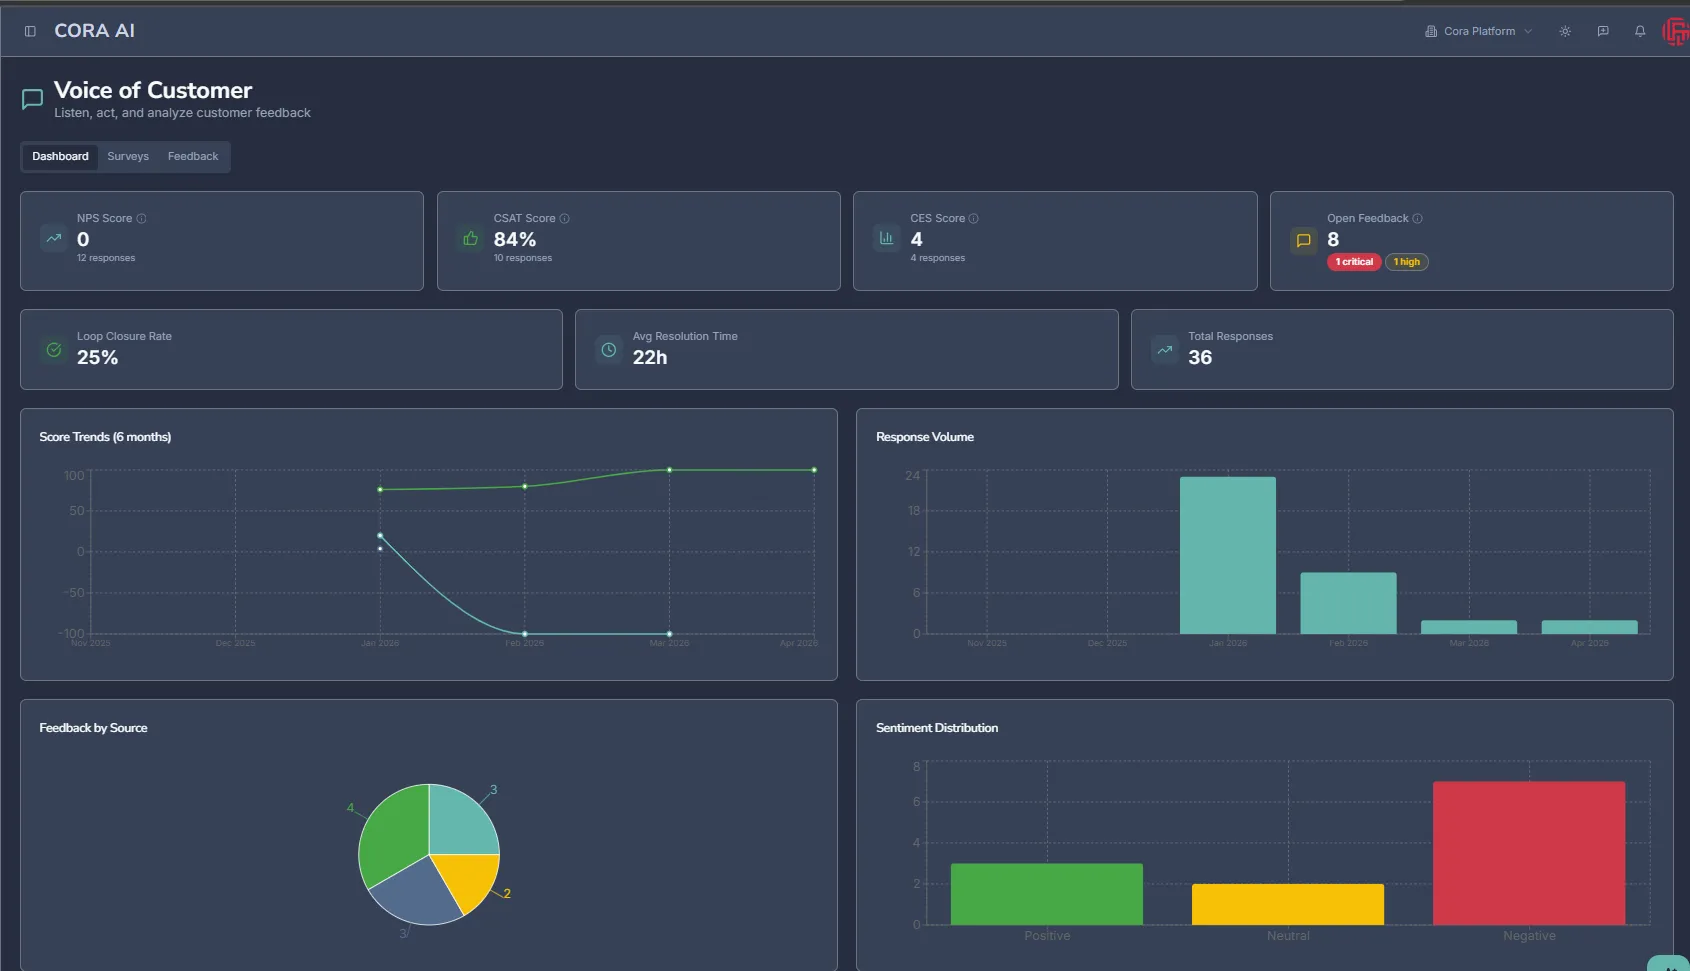Screen dimensions: 1690x971
Task: Show Open Feedback info tooltip icon
Action: tap(1417, 218)
